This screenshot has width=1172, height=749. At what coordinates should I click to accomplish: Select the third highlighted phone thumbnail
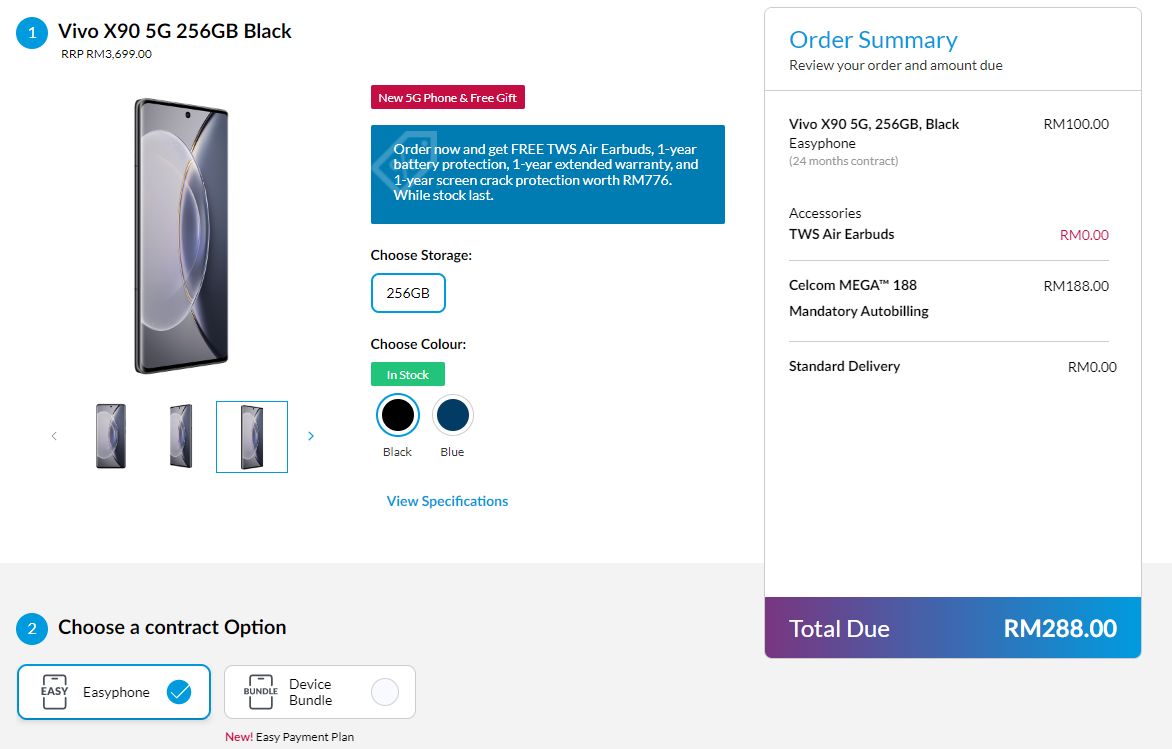(x=252, y=436)
